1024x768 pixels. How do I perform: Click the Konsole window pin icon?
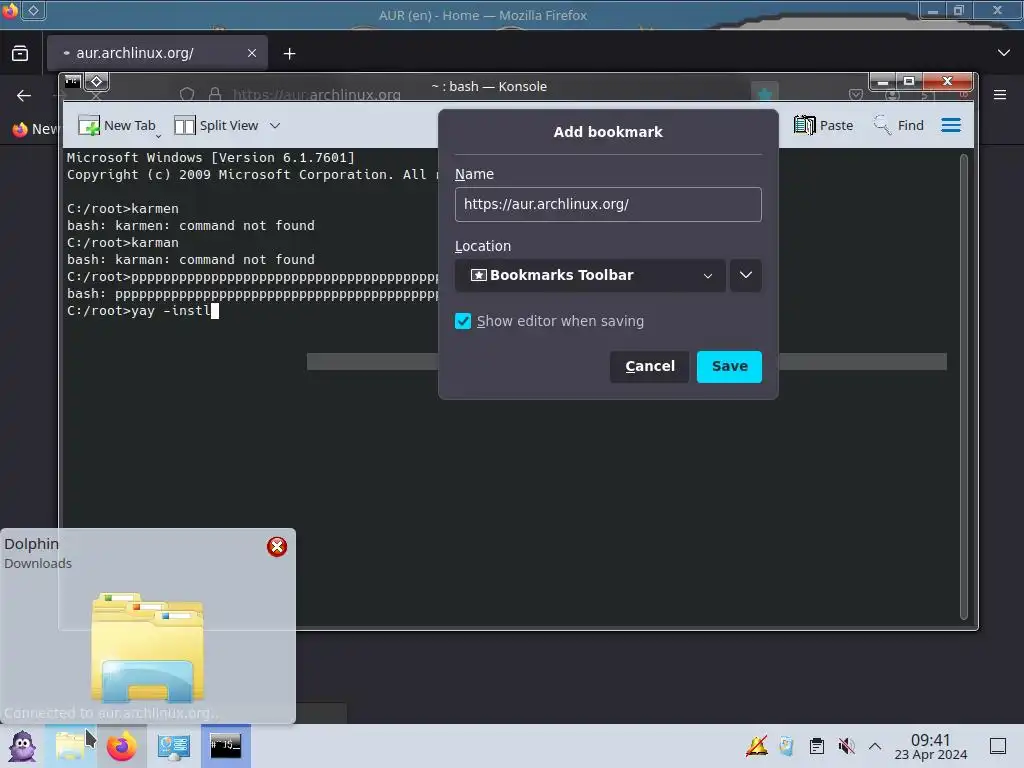97,82
